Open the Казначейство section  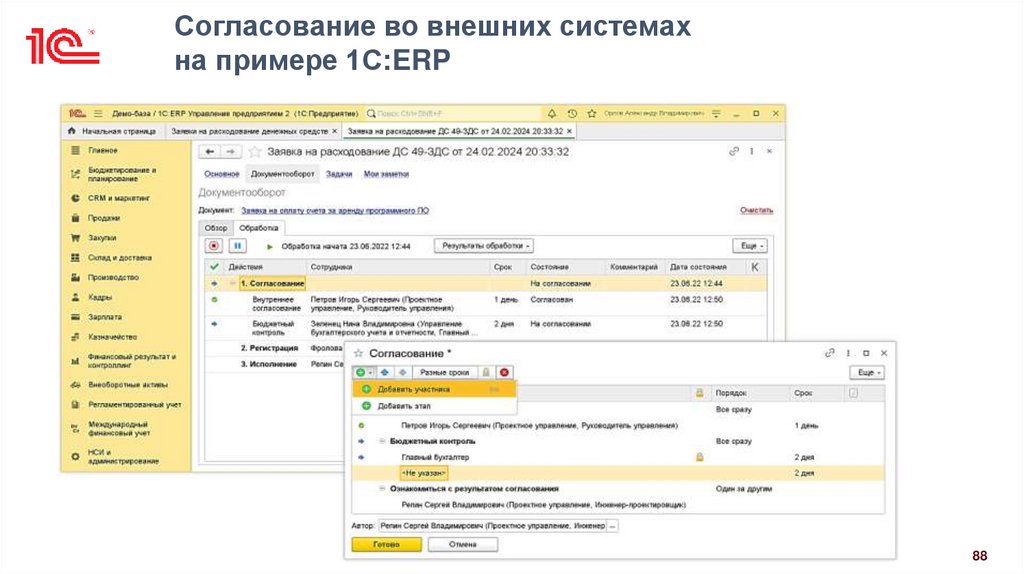[112, 337]
